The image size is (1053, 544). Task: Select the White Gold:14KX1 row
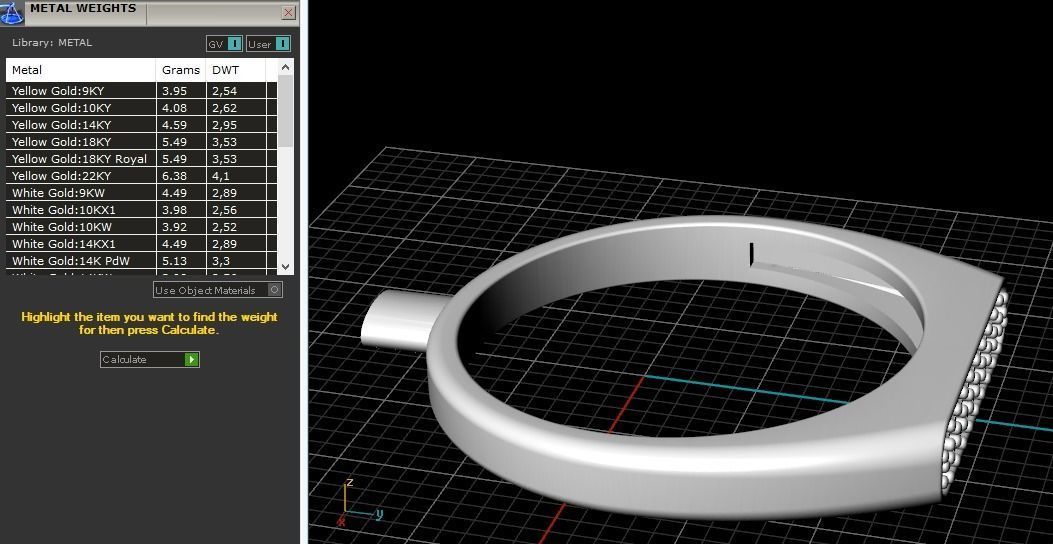142,244
